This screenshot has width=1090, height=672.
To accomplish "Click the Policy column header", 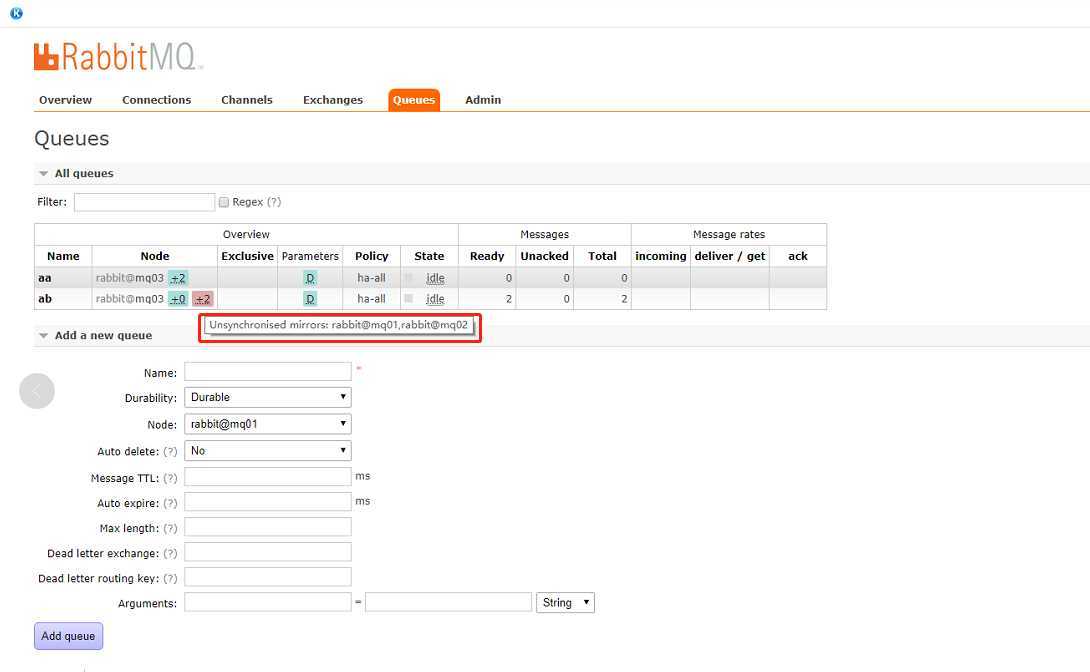I will pos(371,256).
